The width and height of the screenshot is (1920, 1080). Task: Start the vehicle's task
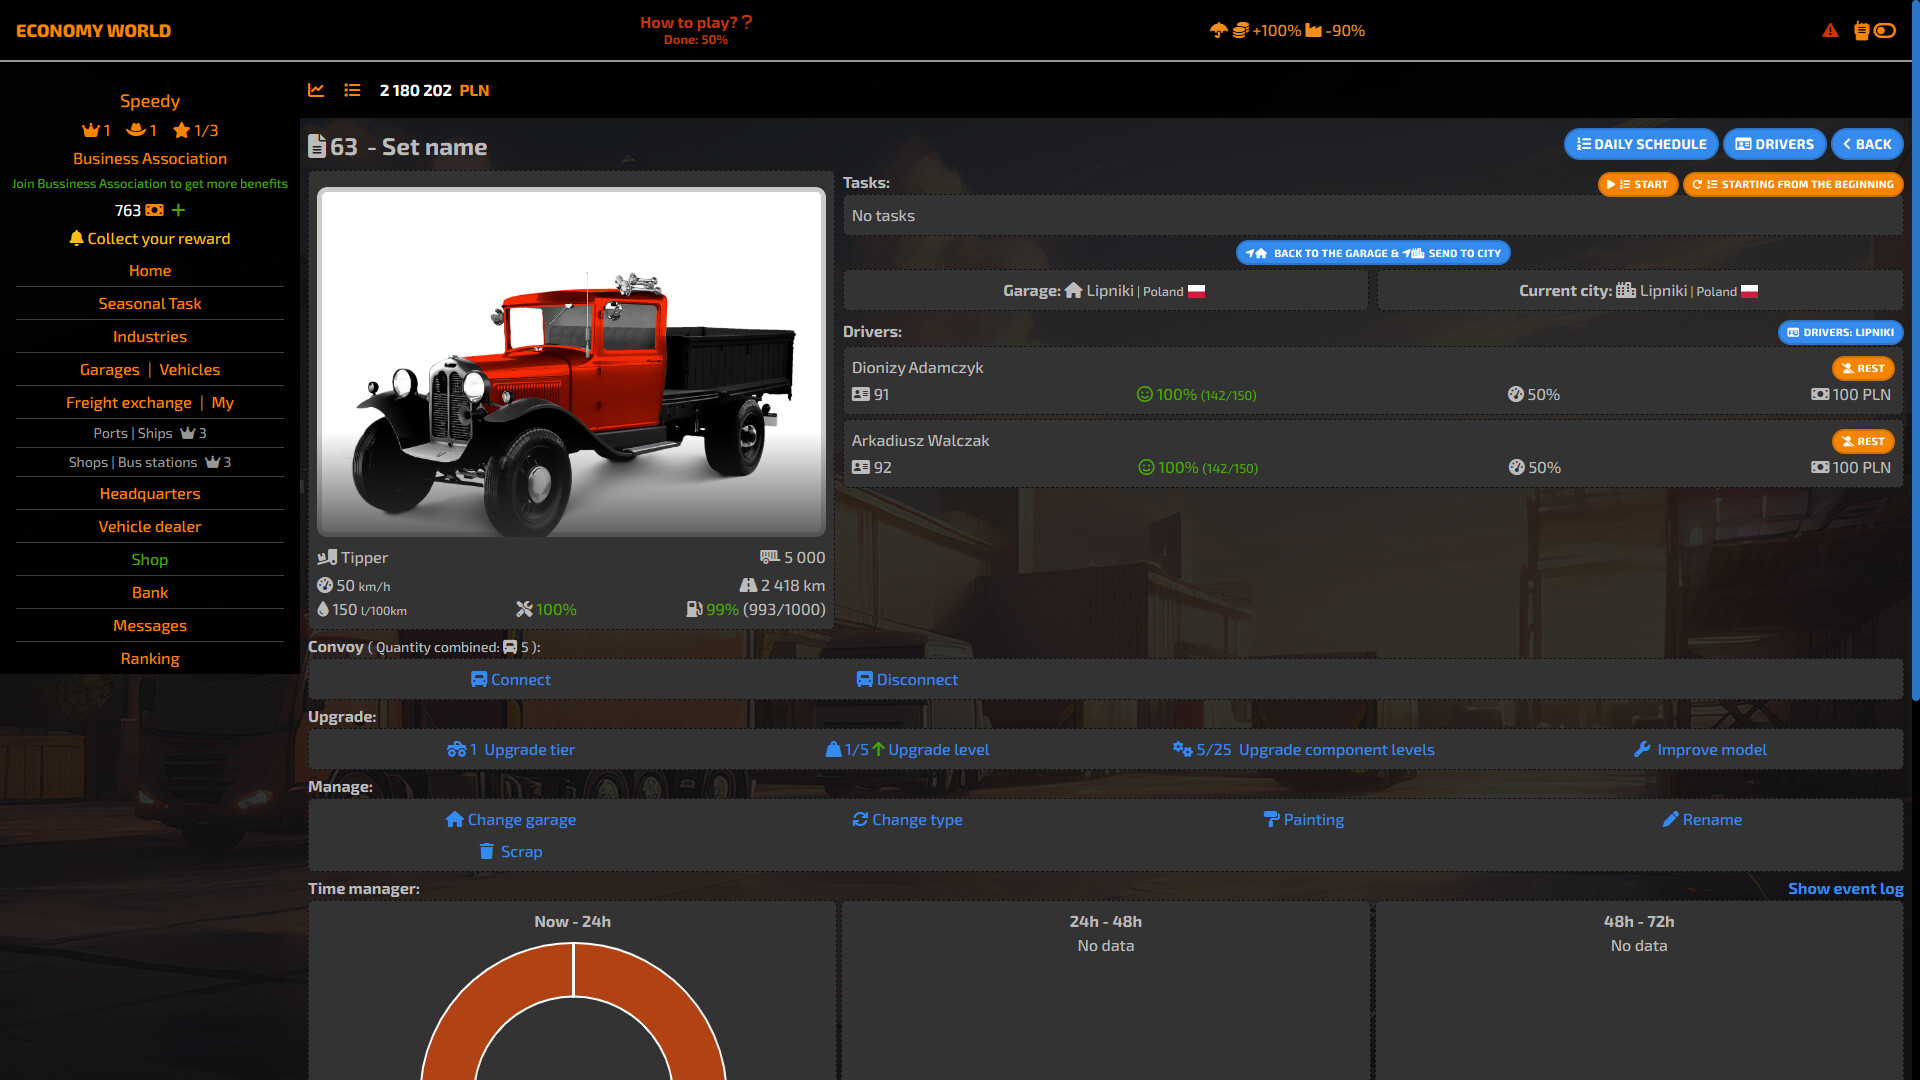tap(1638, 184)
